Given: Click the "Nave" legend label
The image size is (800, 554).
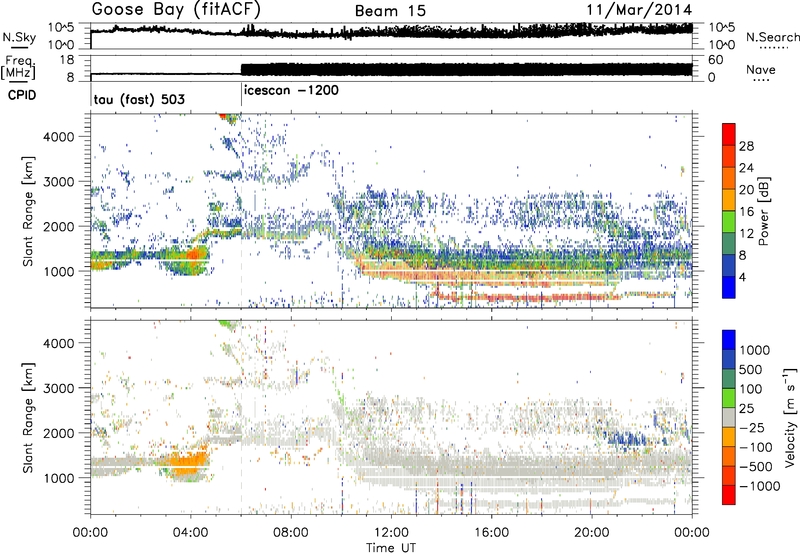Looking at the screenshot, I should click(761, 69).
